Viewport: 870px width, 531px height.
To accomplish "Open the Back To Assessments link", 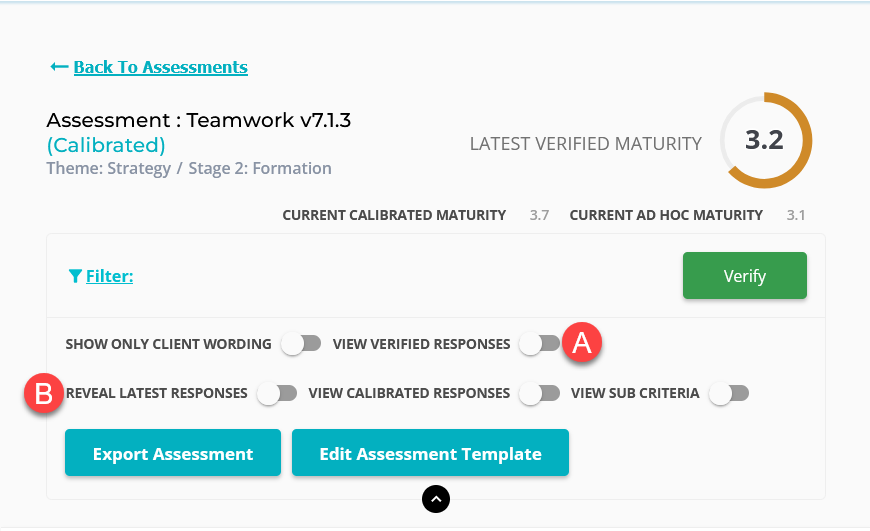I will (x=160, y=67).
